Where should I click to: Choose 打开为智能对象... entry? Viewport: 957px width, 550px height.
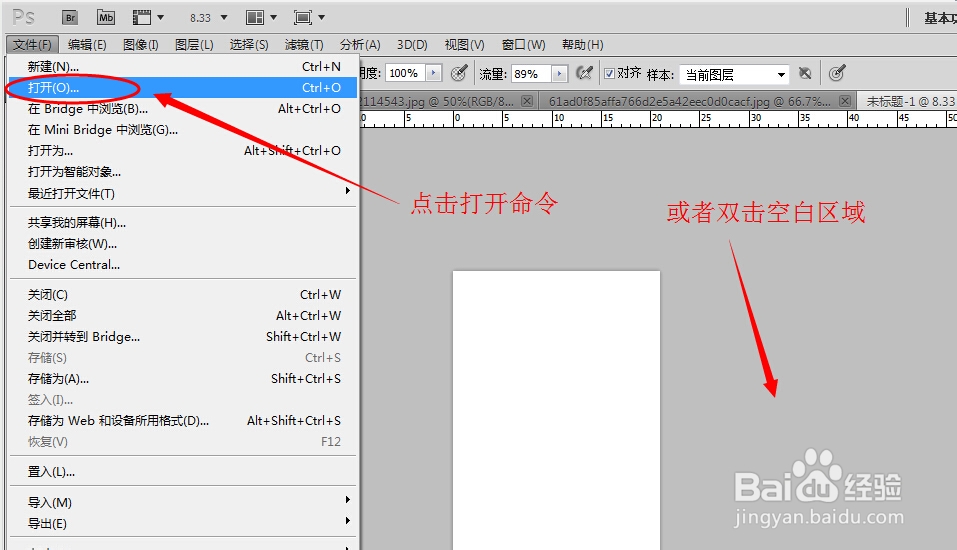click(183, 172)
